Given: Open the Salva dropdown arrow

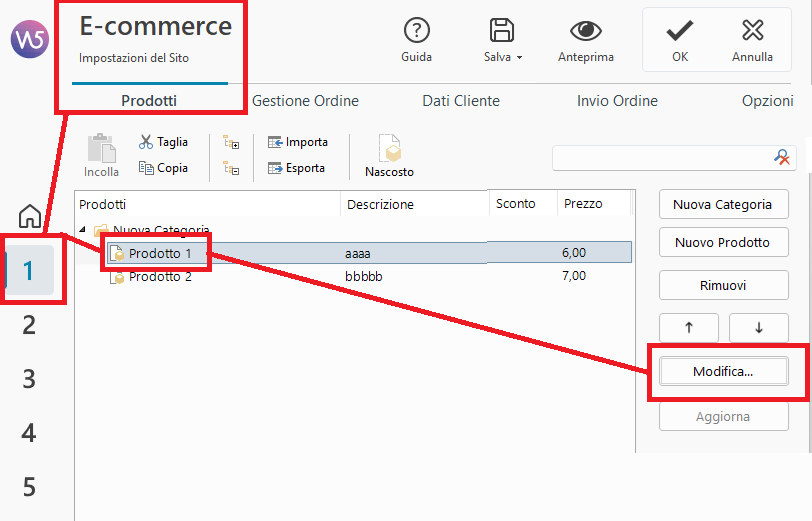Looking at the screenshot, I should [519, 57].
